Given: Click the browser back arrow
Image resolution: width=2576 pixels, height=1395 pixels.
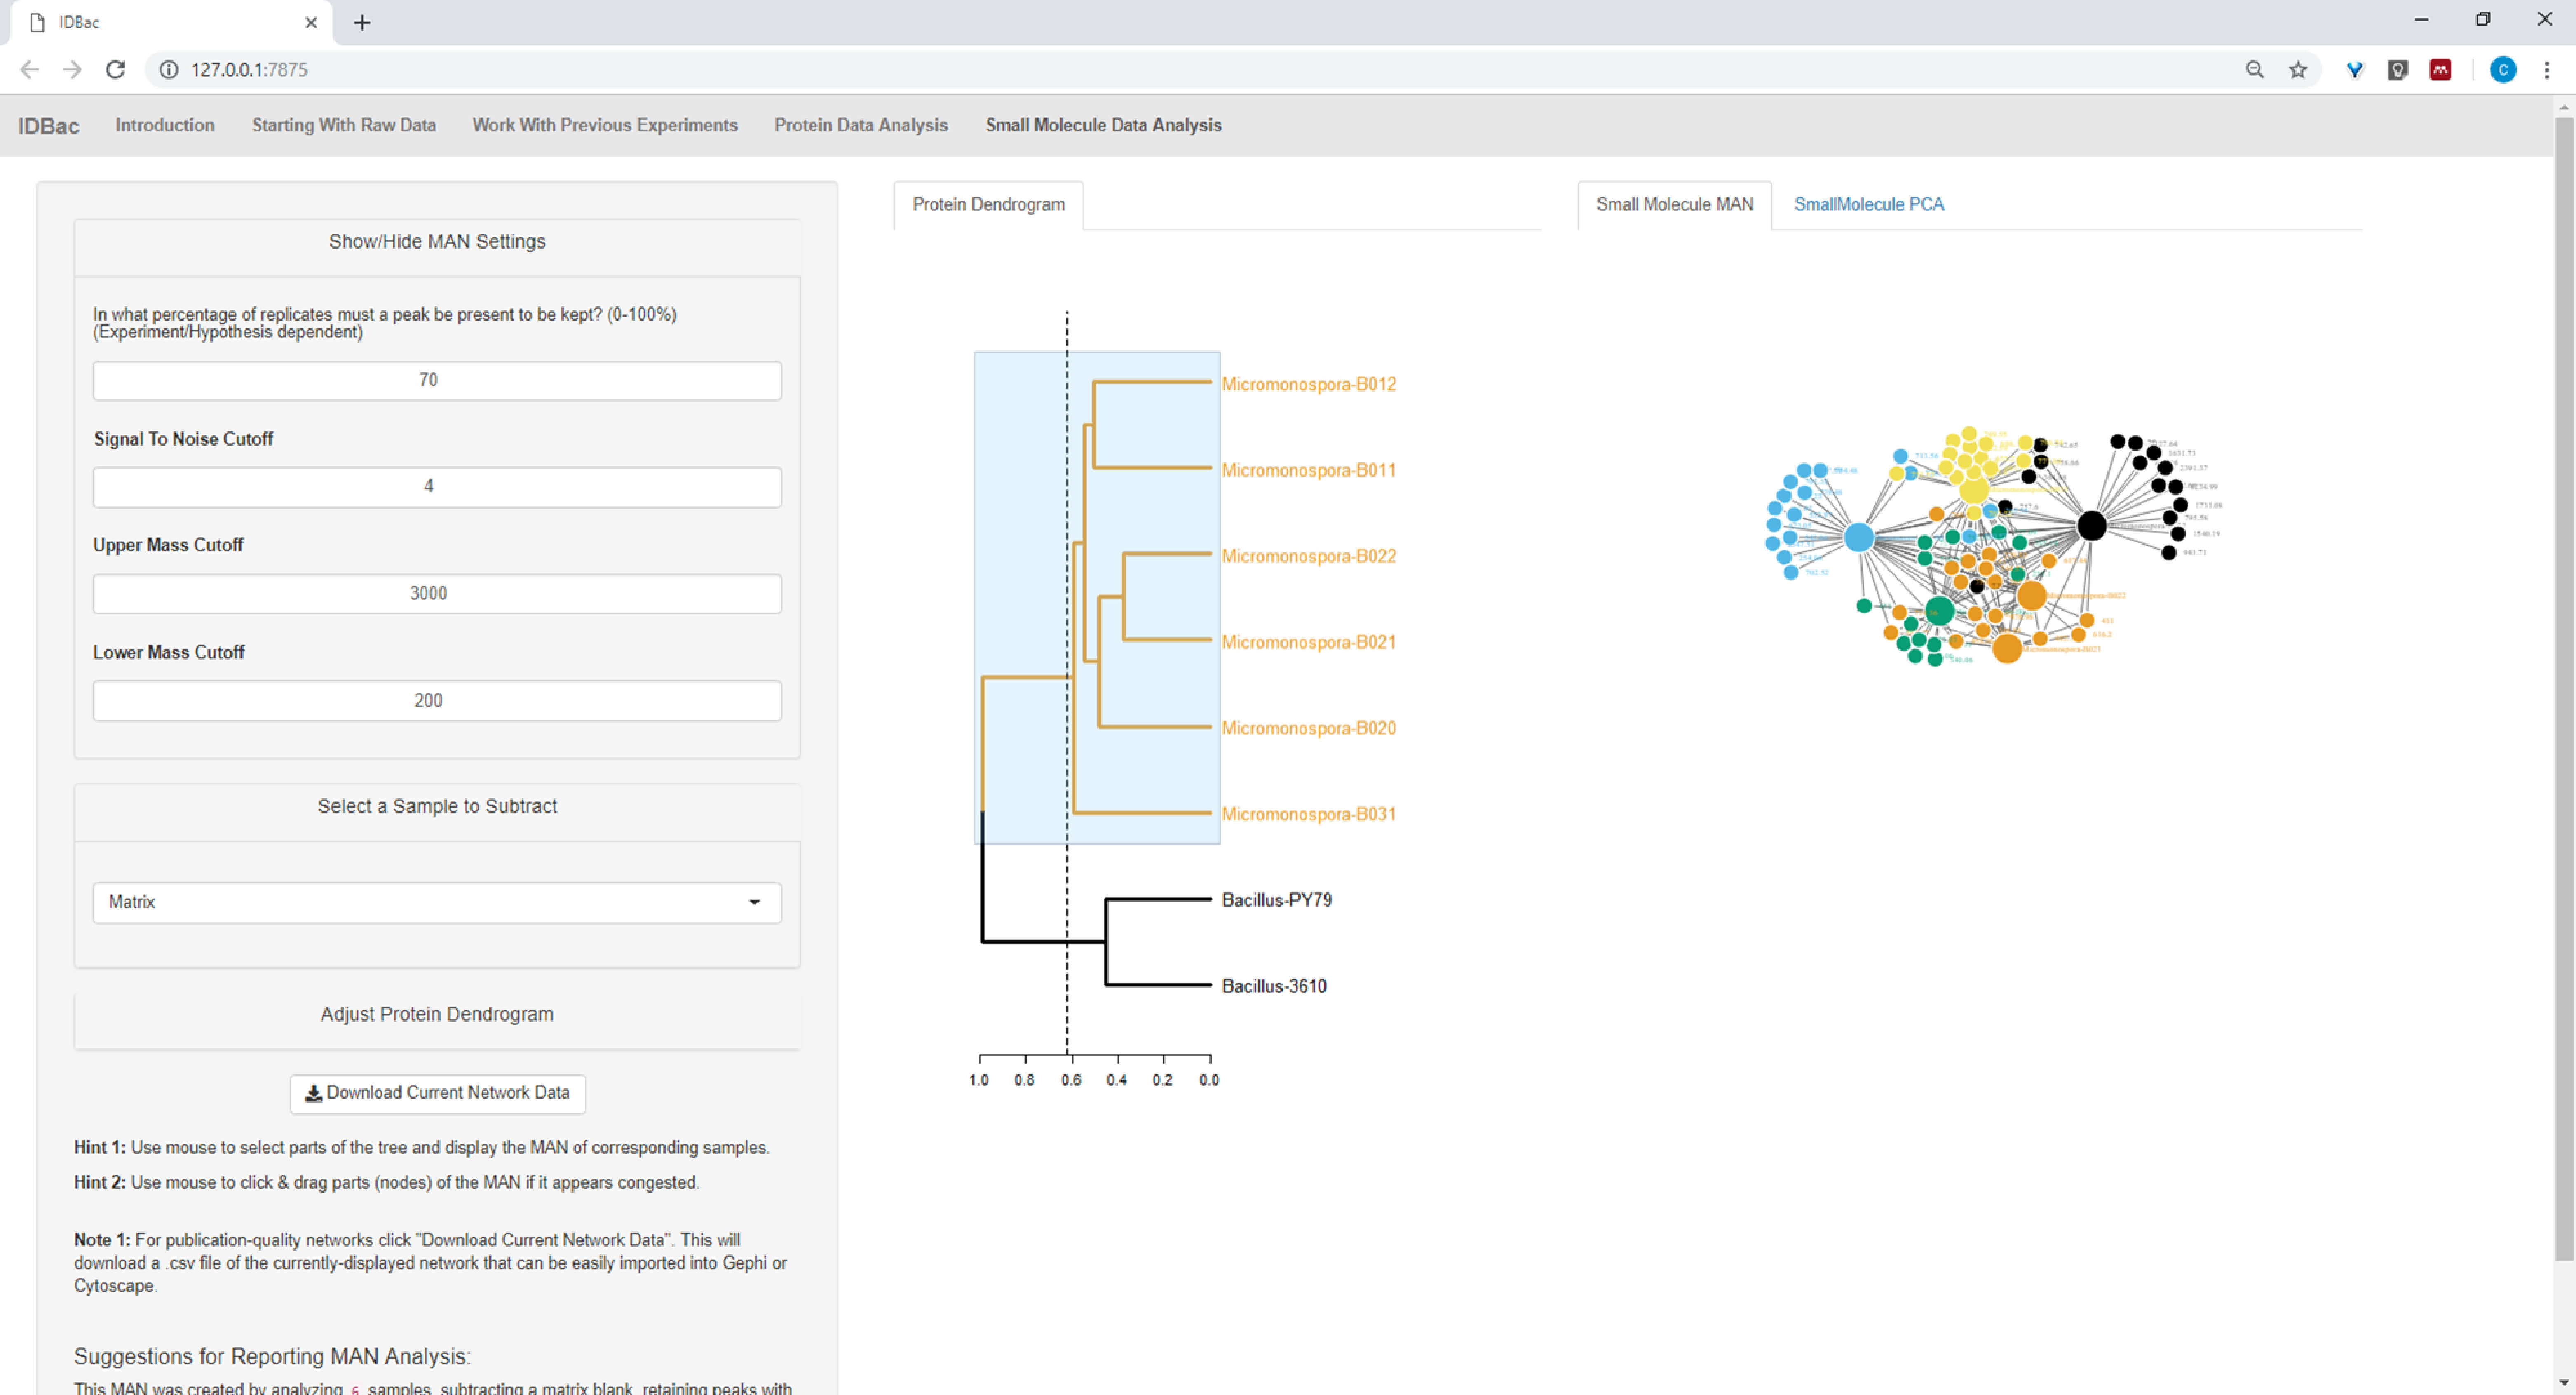Looking at the screenshot, I should [x=29, y=69].
